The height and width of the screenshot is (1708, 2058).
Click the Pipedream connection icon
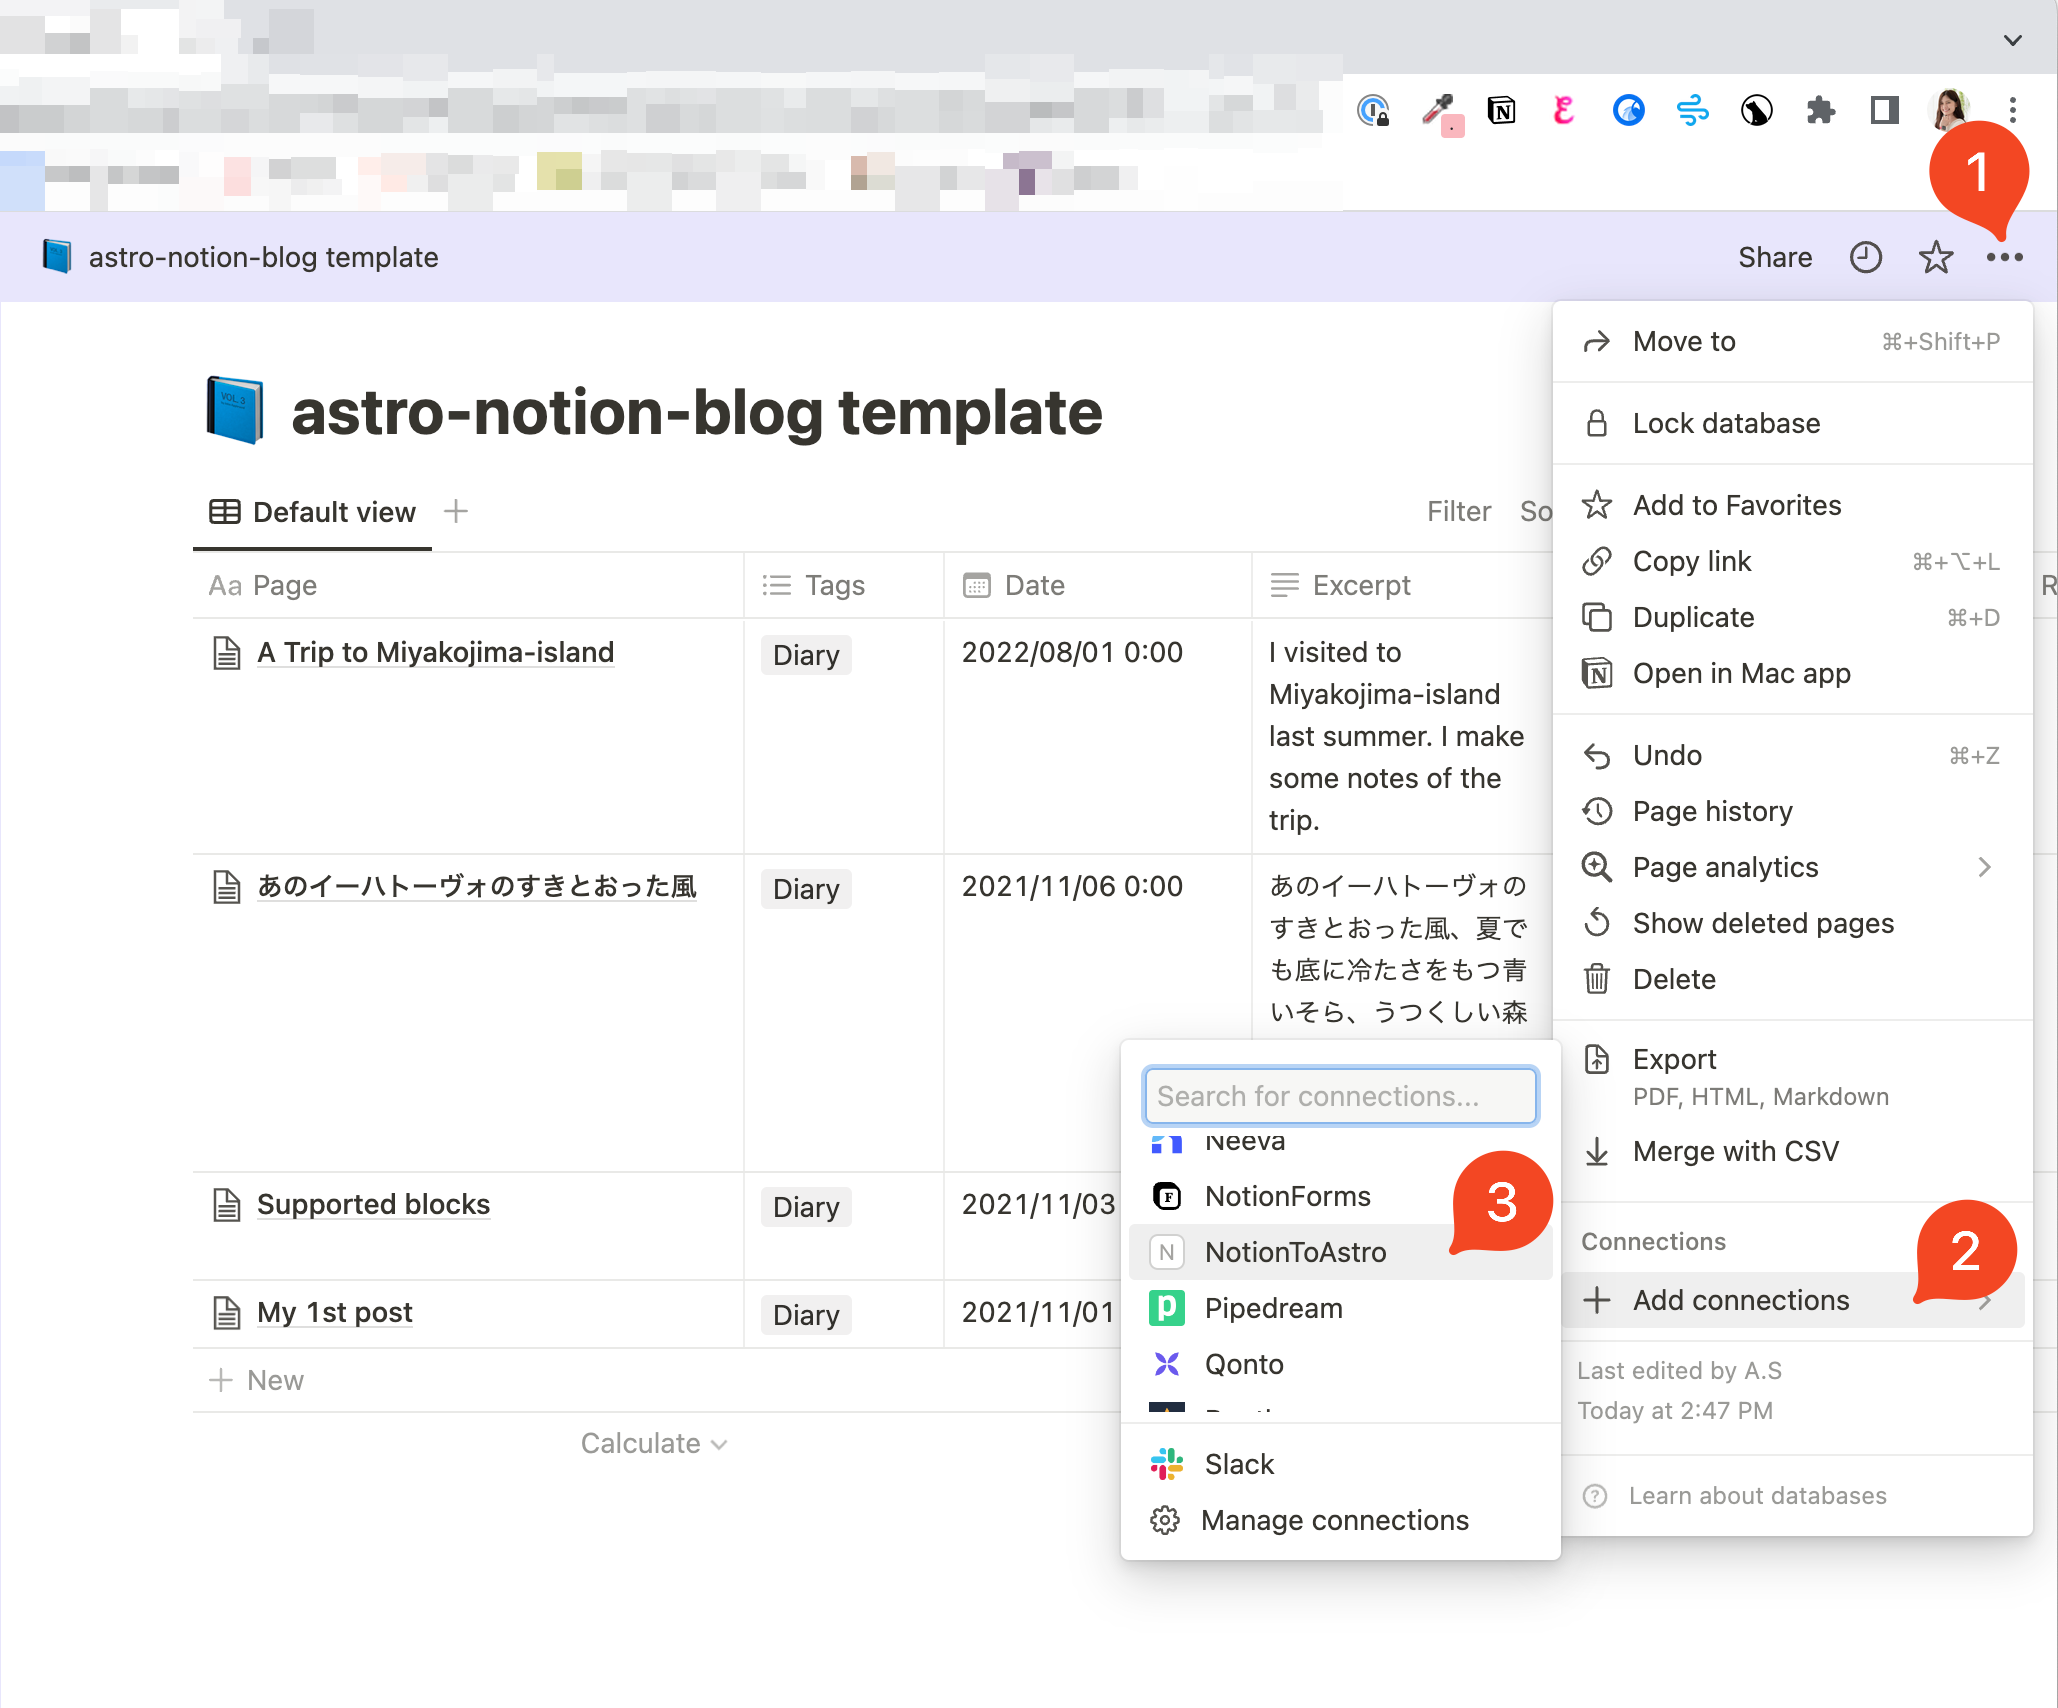click(1167, 1308)
